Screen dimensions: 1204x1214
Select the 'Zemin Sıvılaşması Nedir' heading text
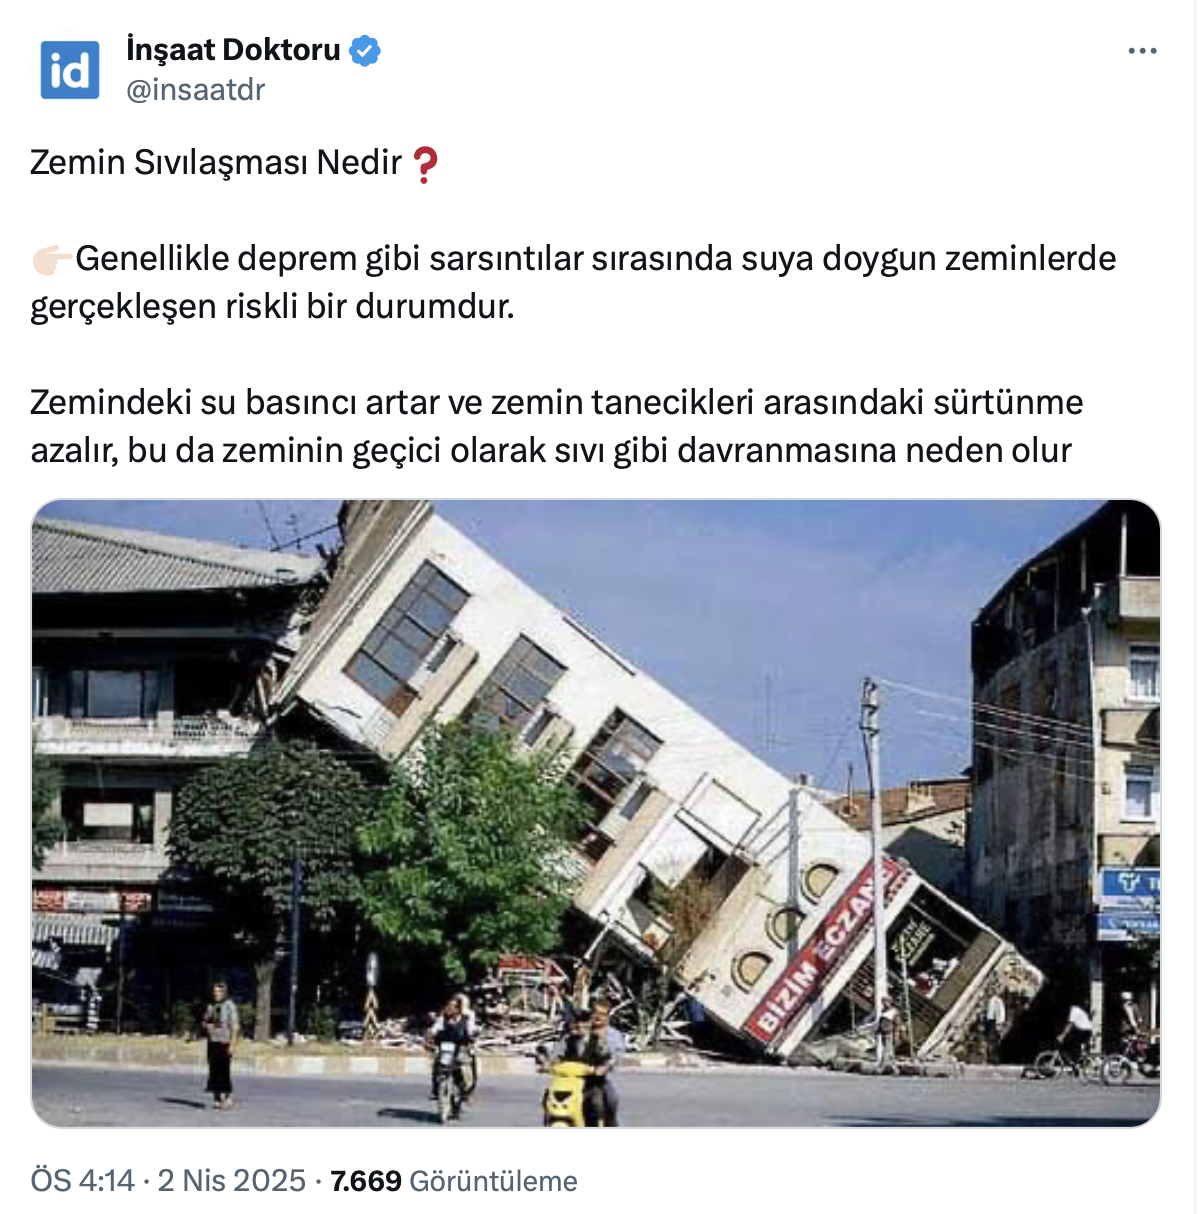pyautogui.click(x=216, y=162)
